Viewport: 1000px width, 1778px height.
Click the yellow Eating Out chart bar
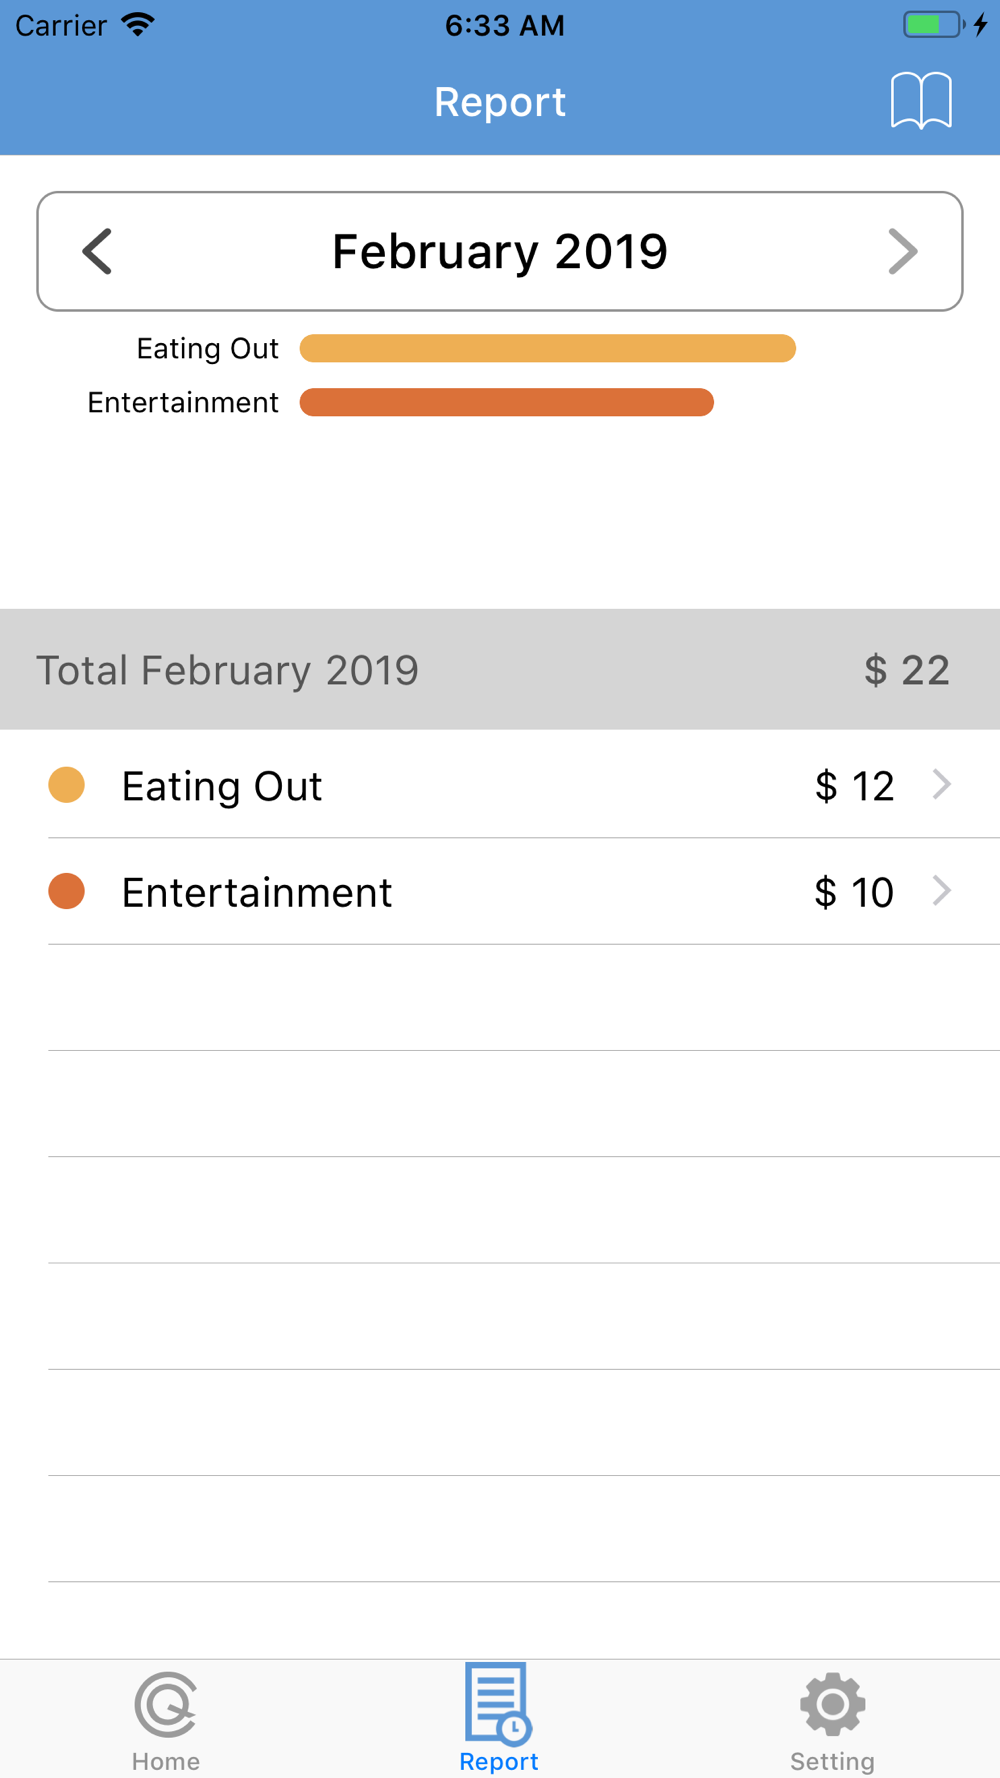tap(547, 348)
